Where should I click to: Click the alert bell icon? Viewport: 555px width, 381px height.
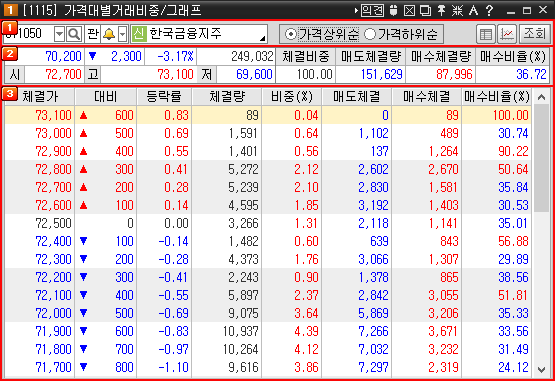(x=109, y=34)
